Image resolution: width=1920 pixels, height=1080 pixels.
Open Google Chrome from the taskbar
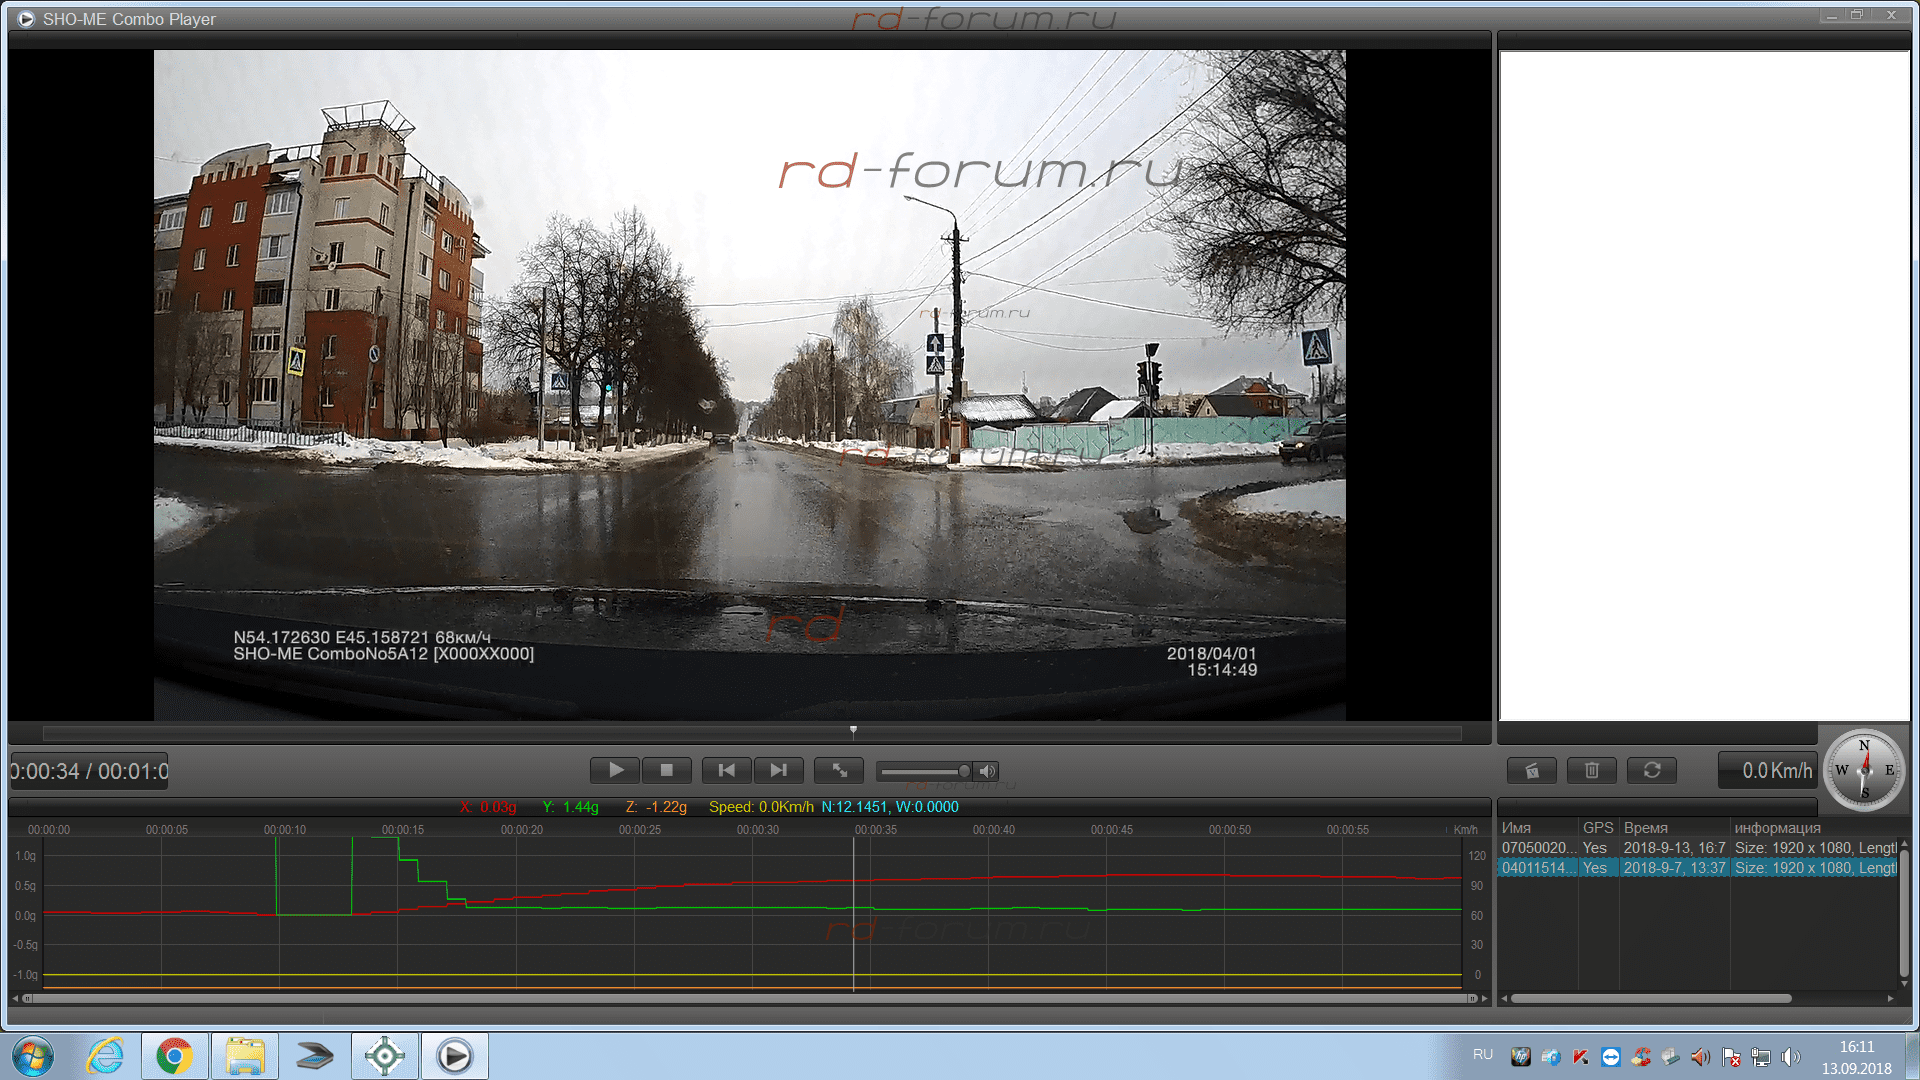[x=175, y=1056]
